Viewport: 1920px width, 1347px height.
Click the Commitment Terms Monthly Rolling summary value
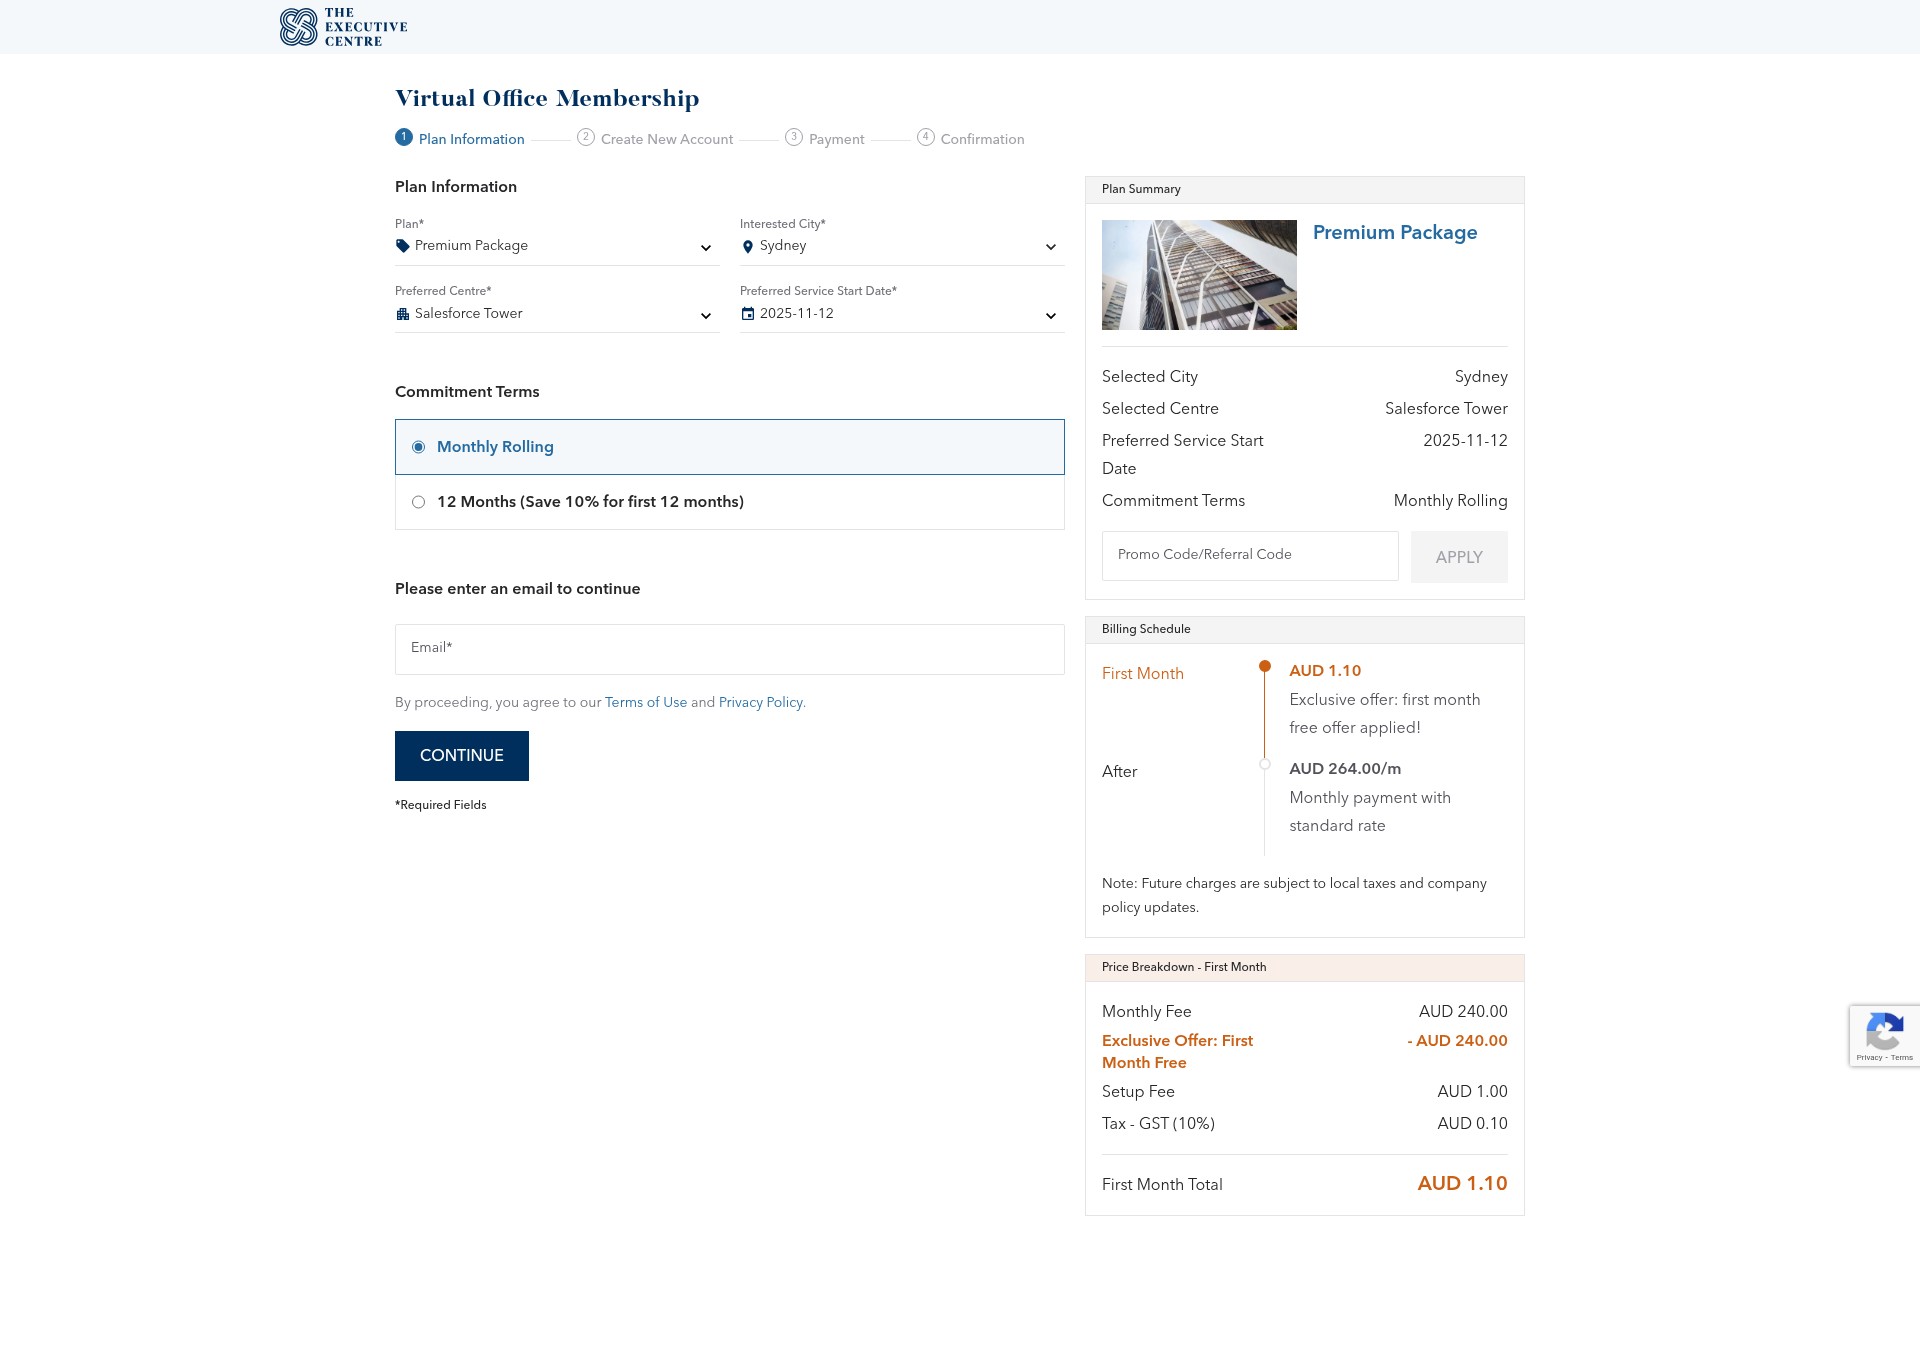pos(1450,501)
